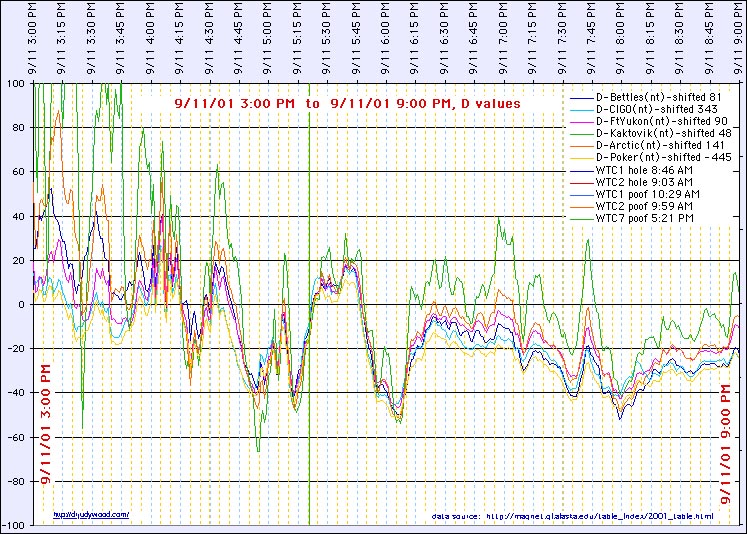Open the magnet data source URL link

pos(599,517)
